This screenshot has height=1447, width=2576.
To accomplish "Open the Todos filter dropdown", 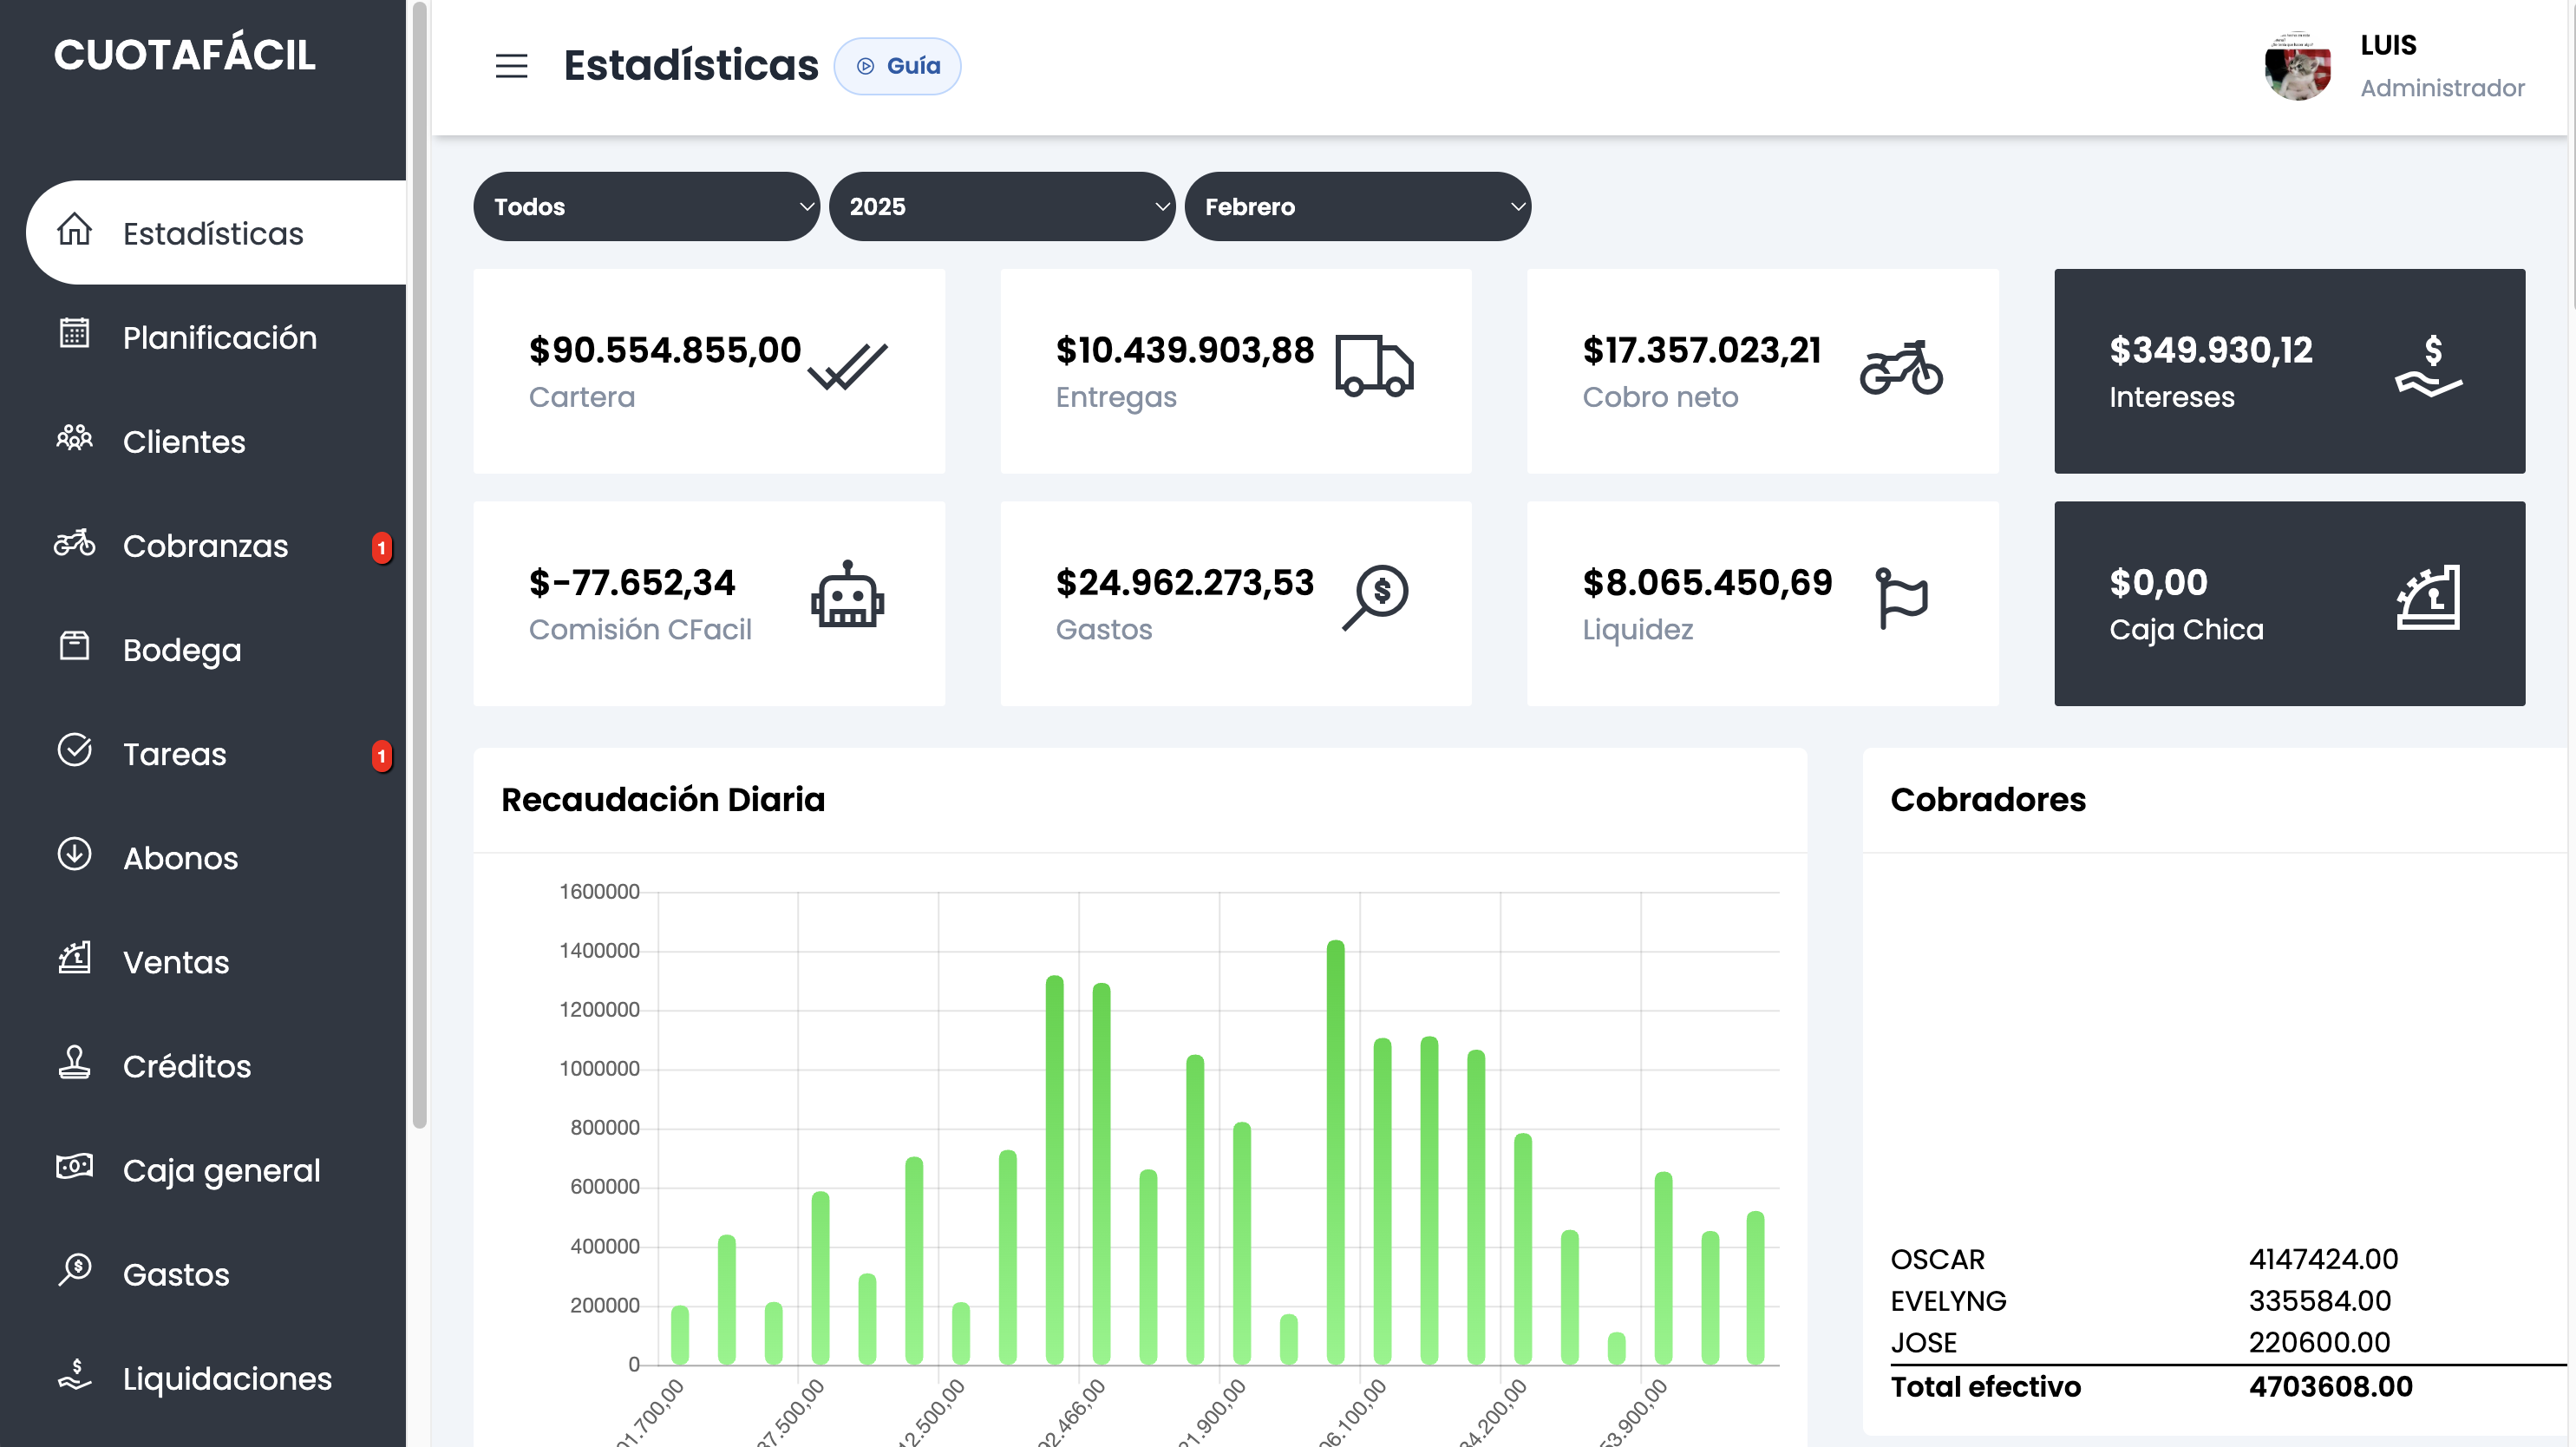I will click(x=646, y=207).
